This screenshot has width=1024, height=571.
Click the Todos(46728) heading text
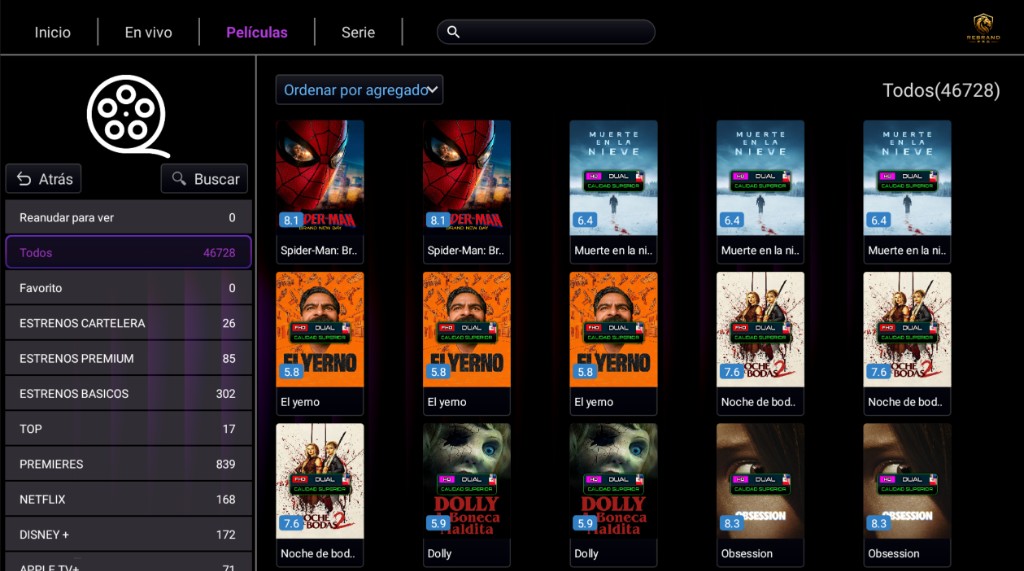[941, 90]
